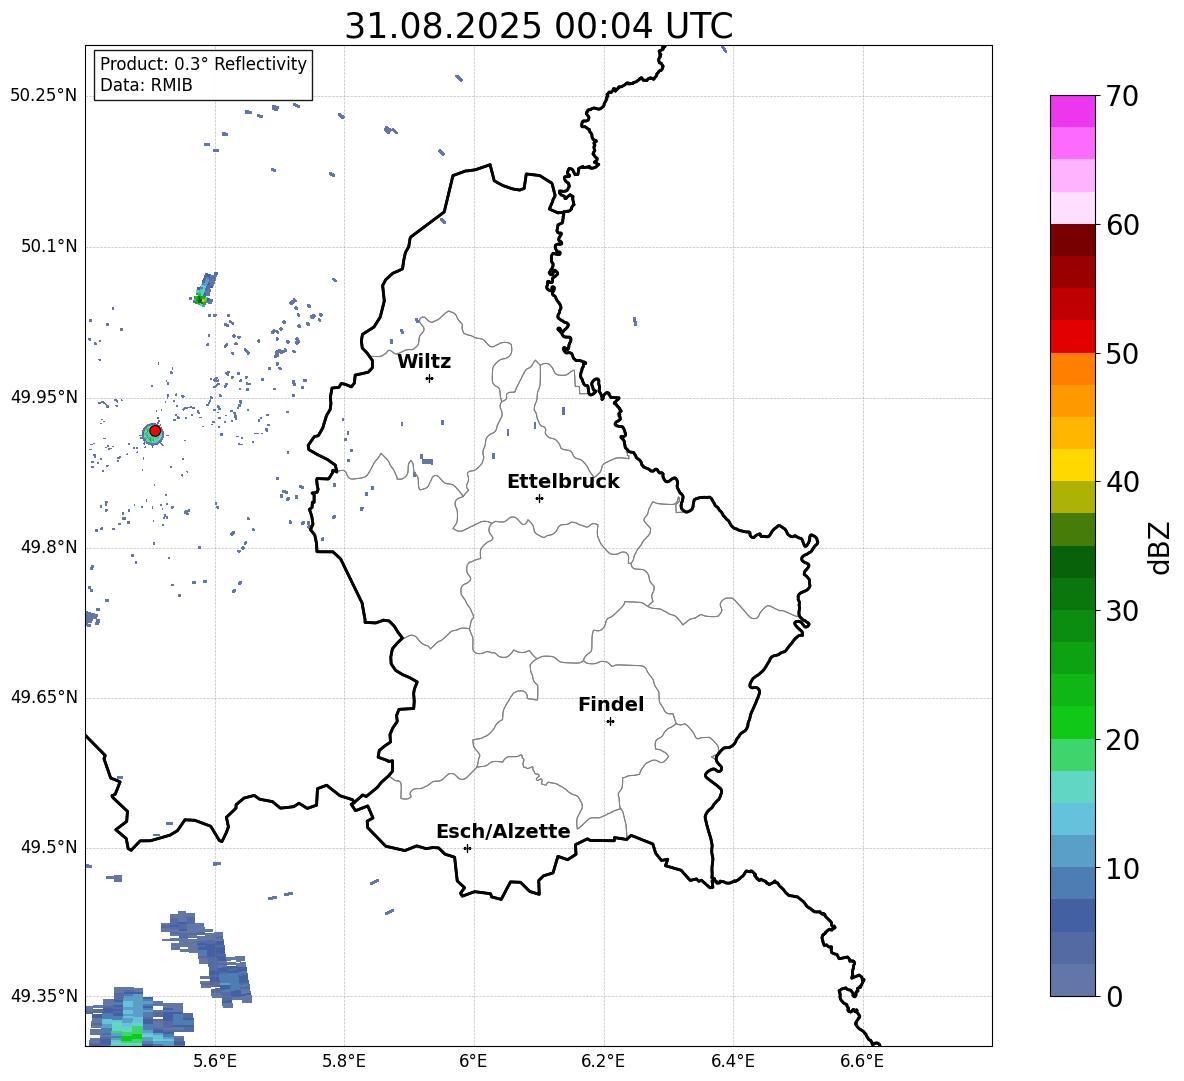Click the 50.1°N latitude label

[x=49, y=247]
